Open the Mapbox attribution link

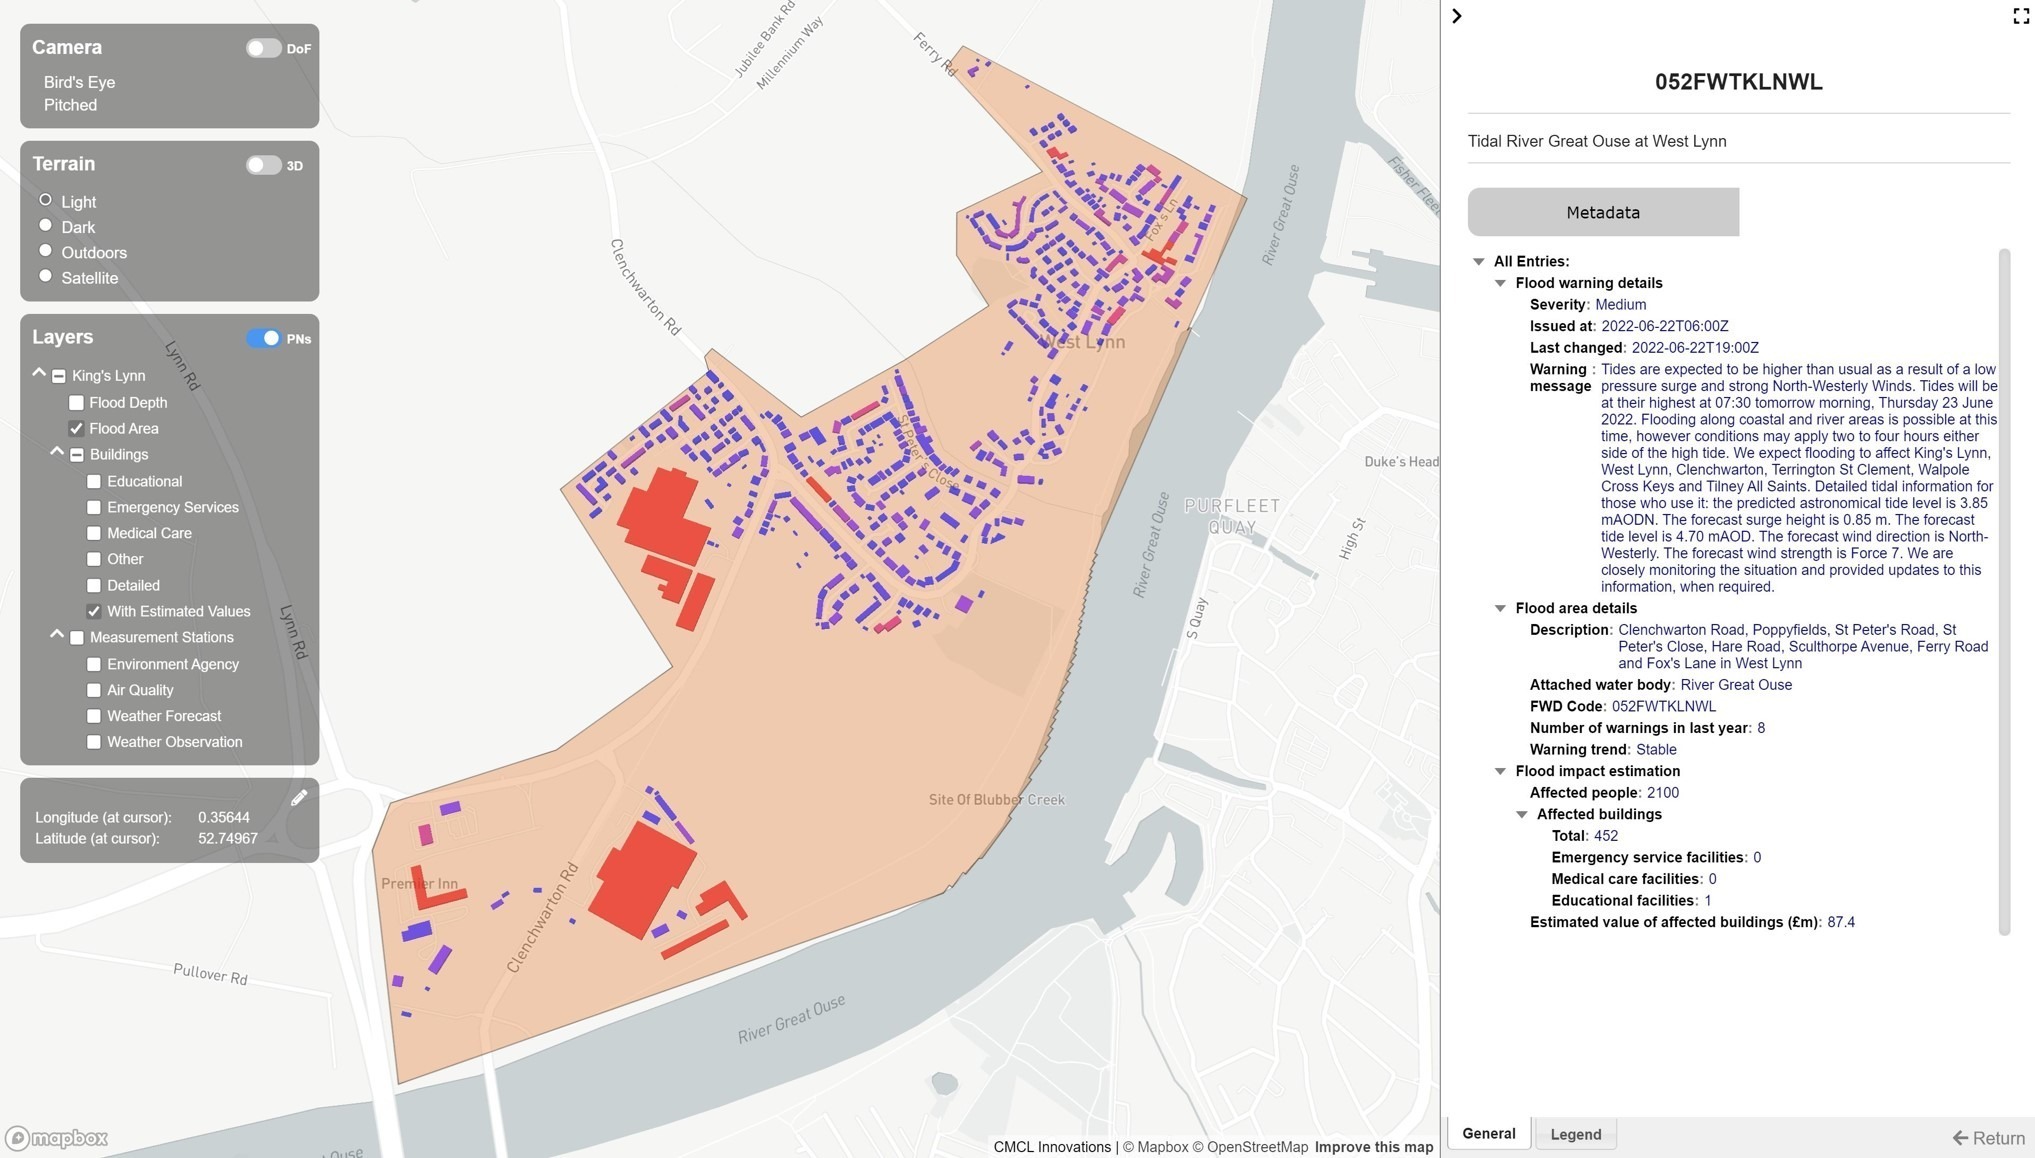tap(1155, 1148)
